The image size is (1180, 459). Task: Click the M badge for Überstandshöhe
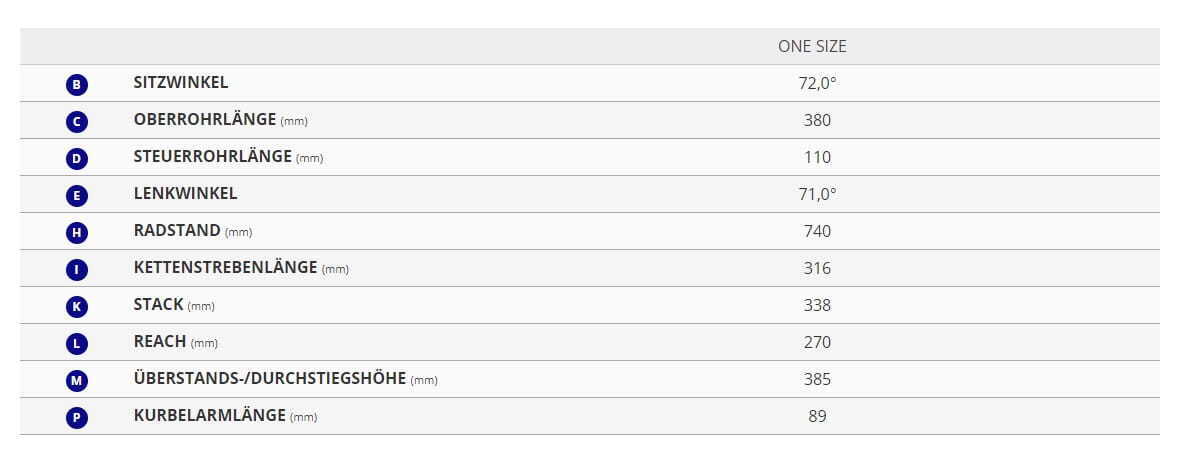[x=77, y=381]
